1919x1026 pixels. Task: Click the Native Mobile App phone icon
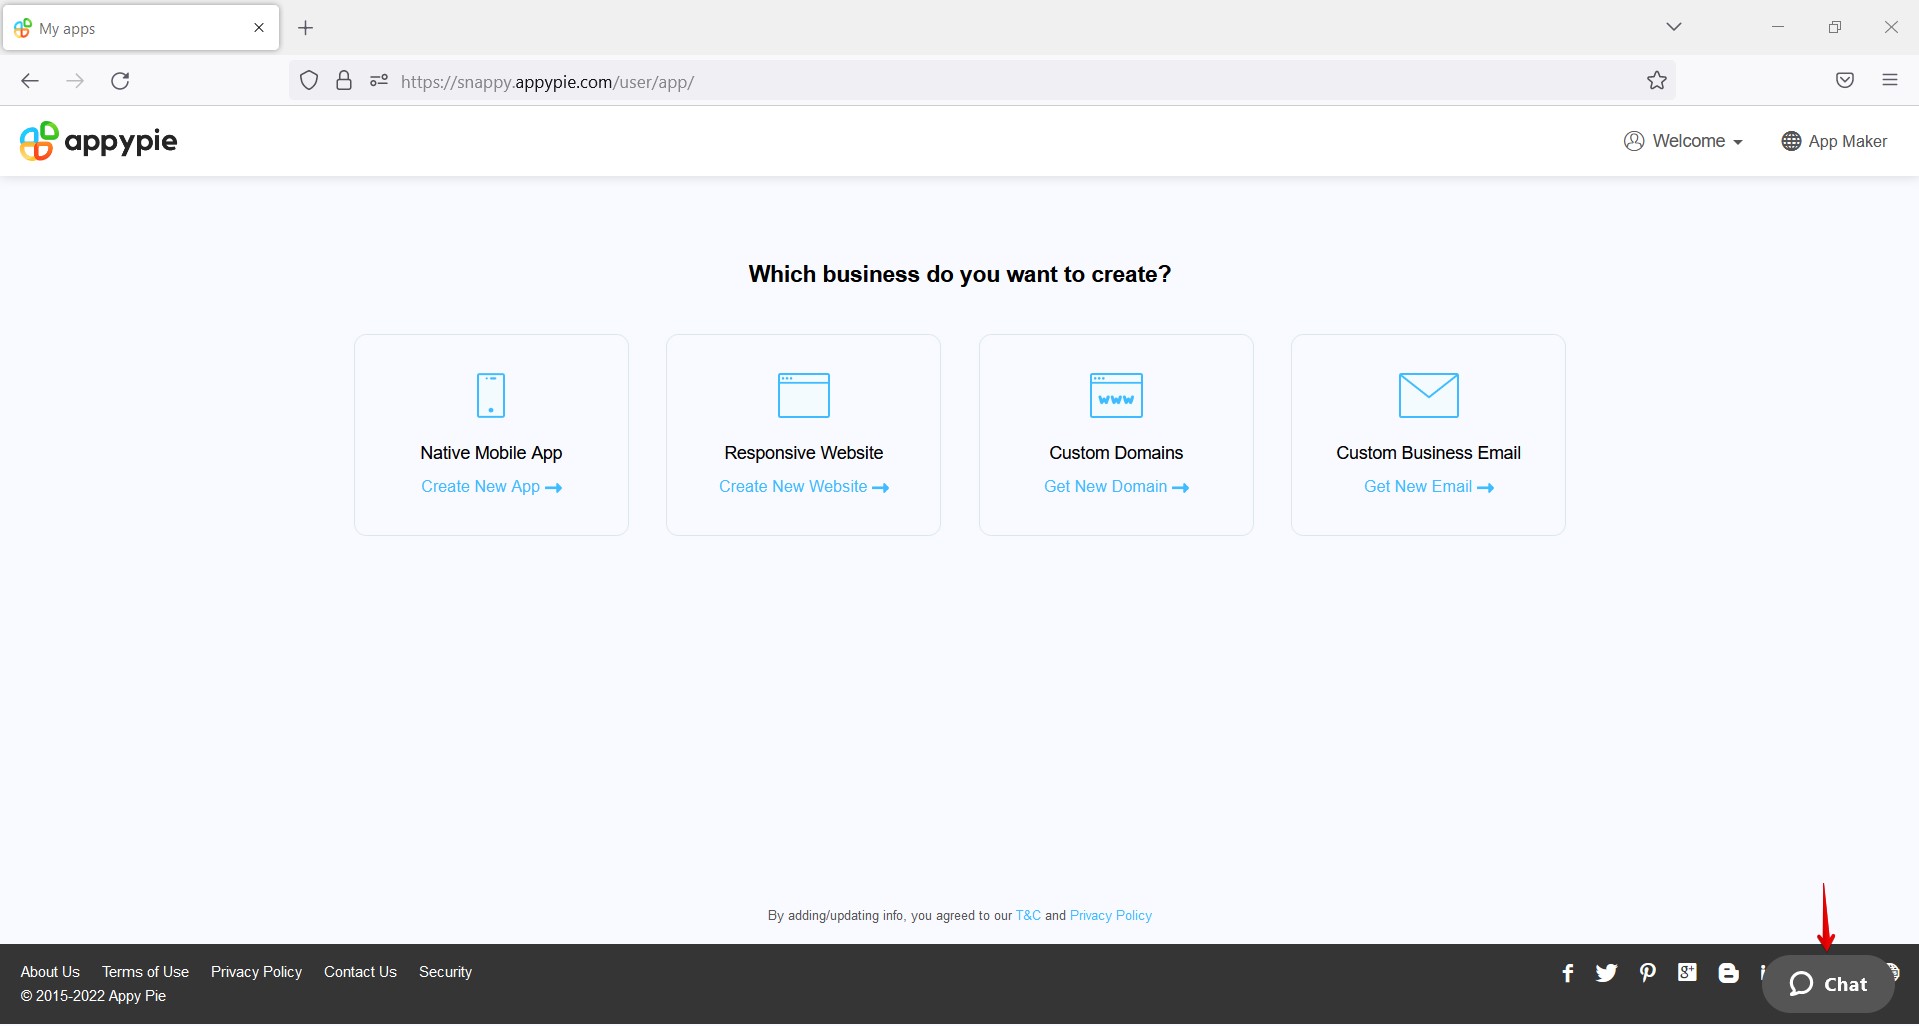tap(491, 395)
